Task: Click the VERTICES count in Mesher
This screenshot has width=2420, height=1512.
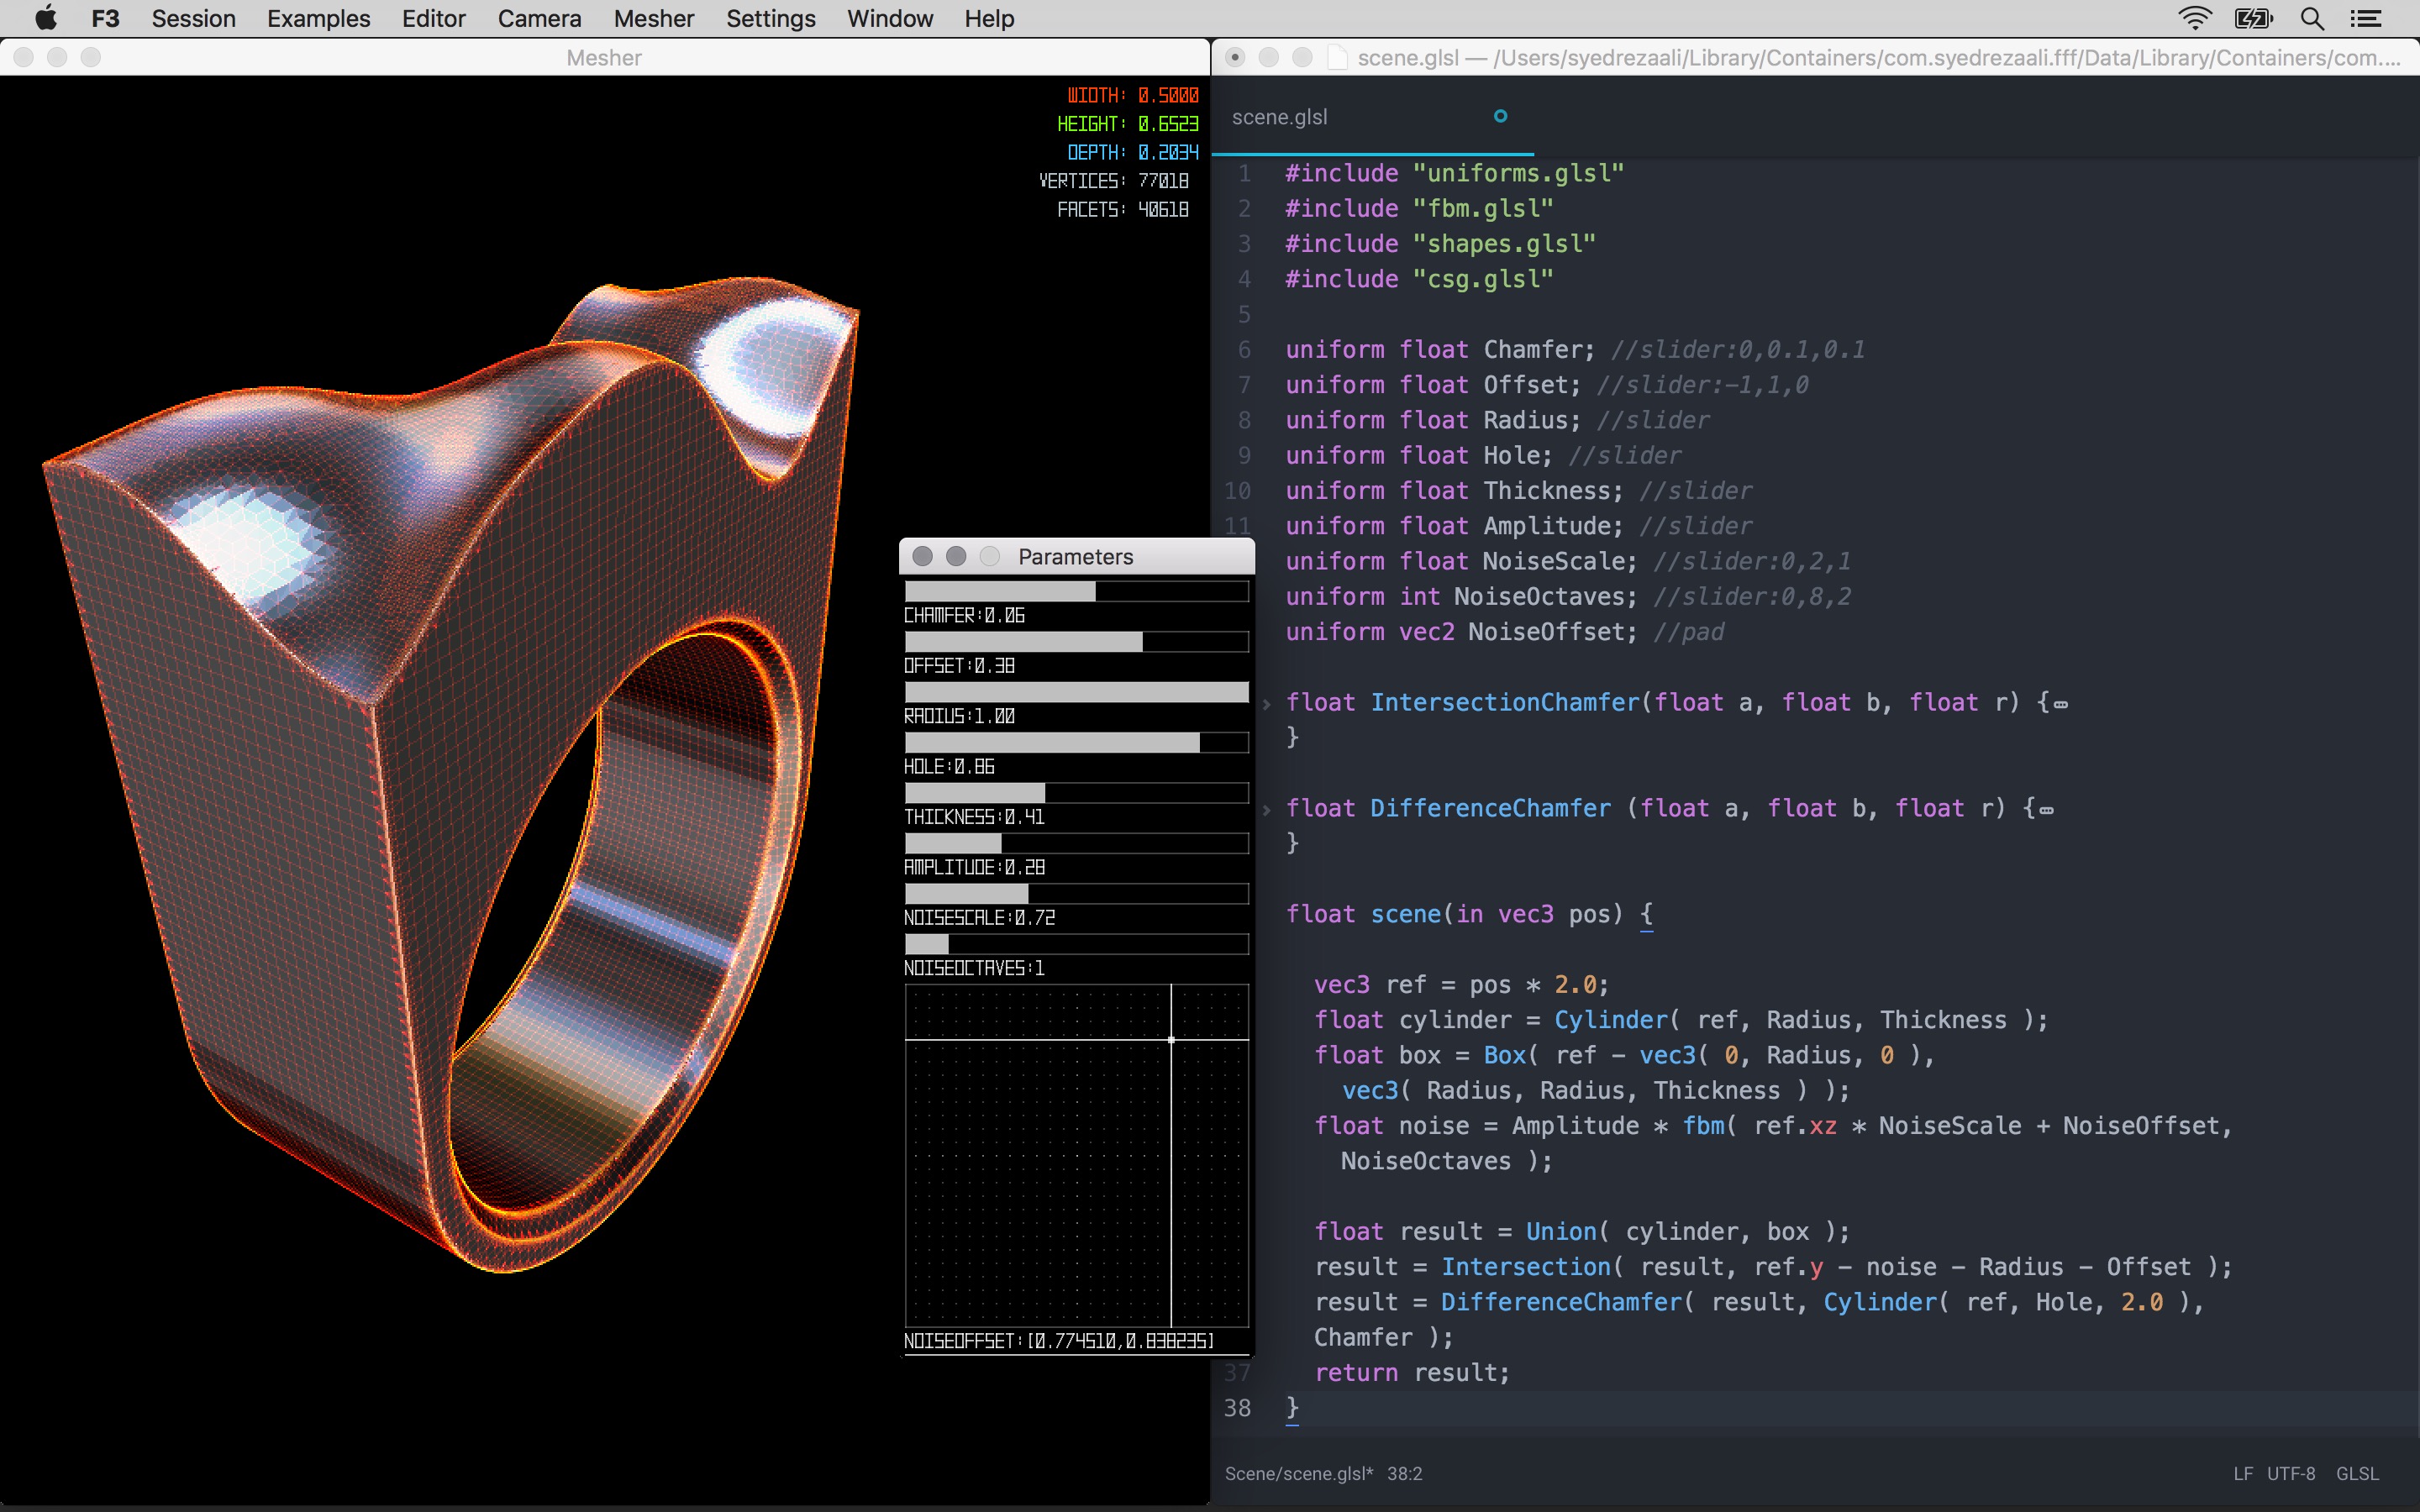Action: [x=1113, y=180]
